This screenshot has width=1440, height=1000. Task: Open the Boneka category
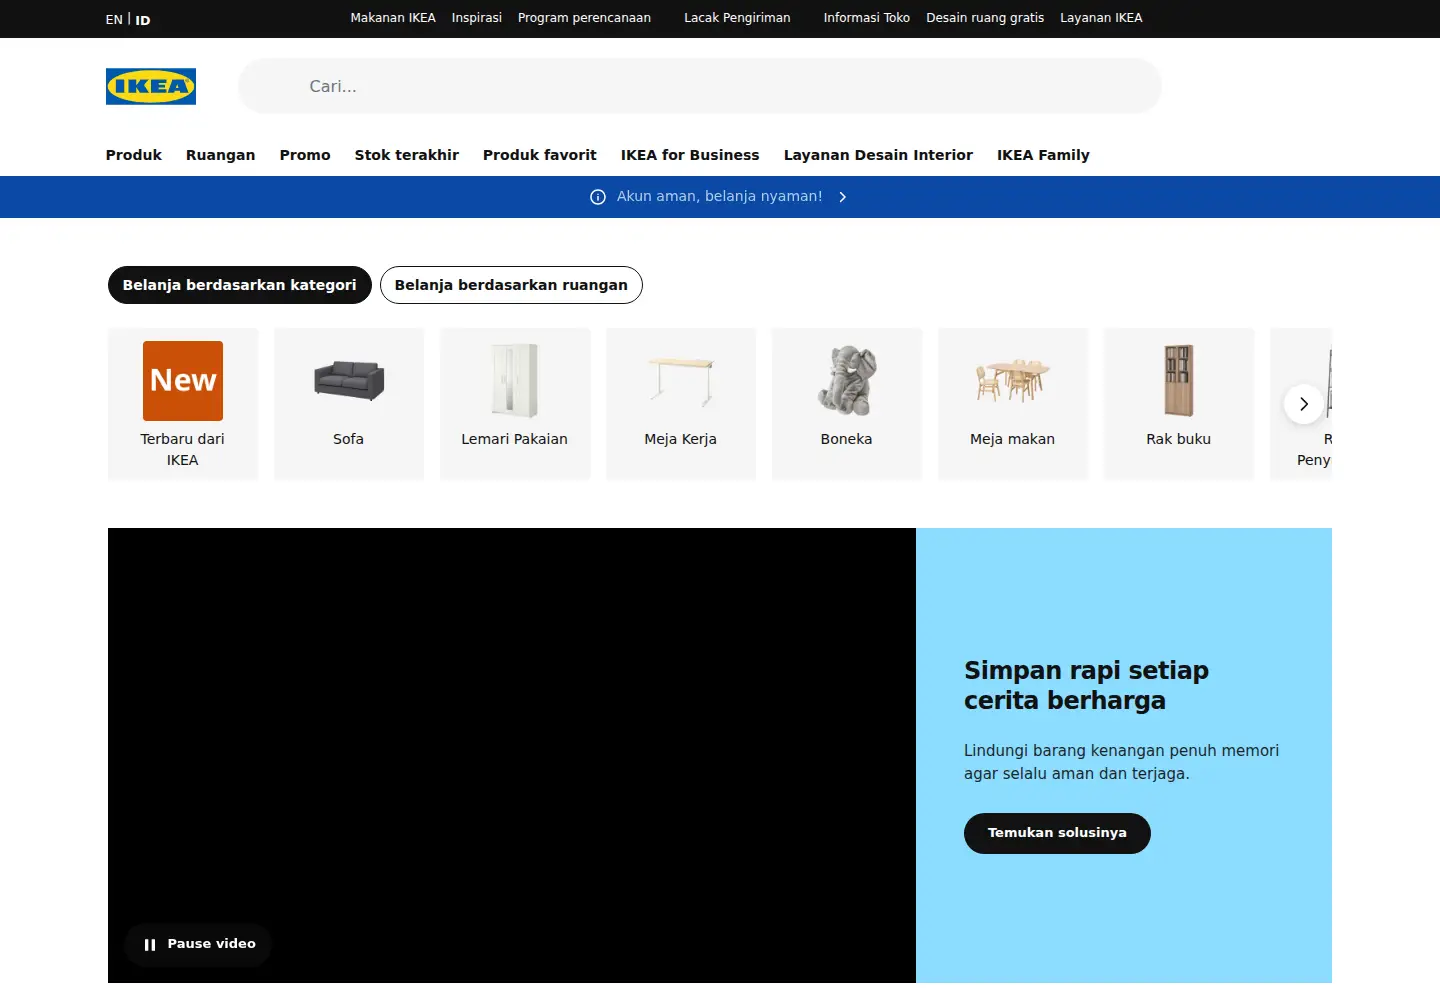(x=847, y=404)
